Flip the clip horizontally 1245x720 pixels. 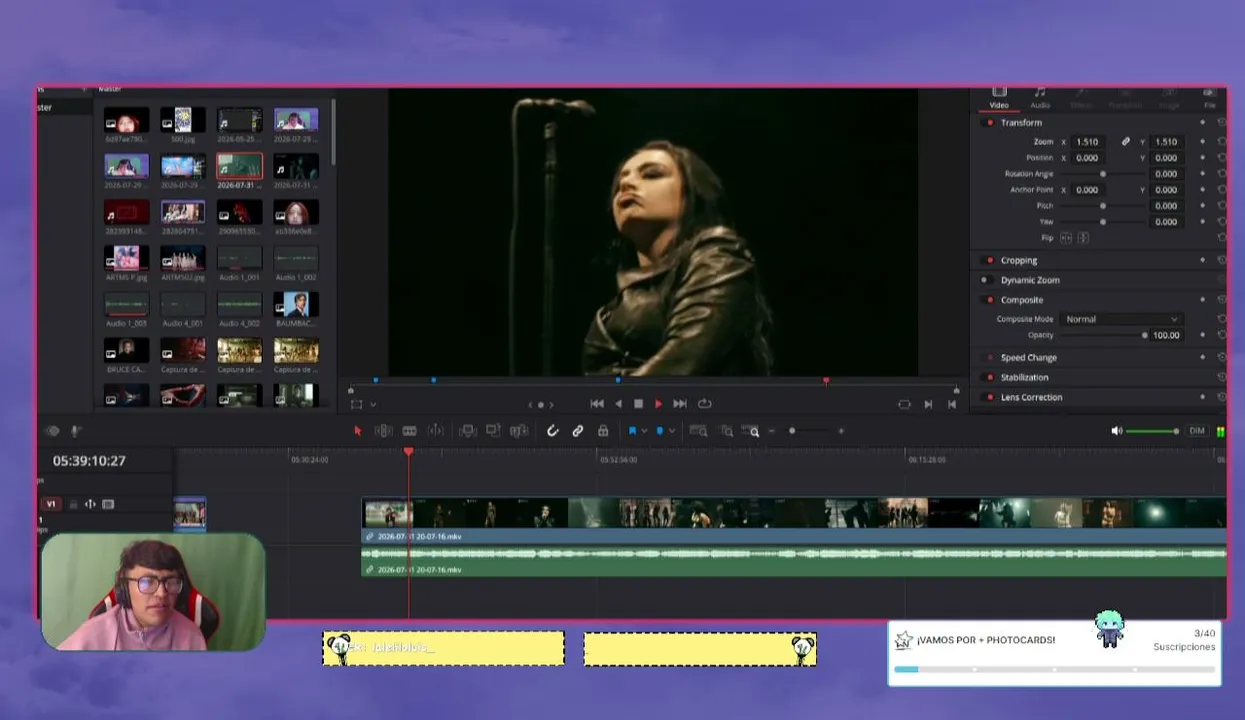pos(1066,238)
